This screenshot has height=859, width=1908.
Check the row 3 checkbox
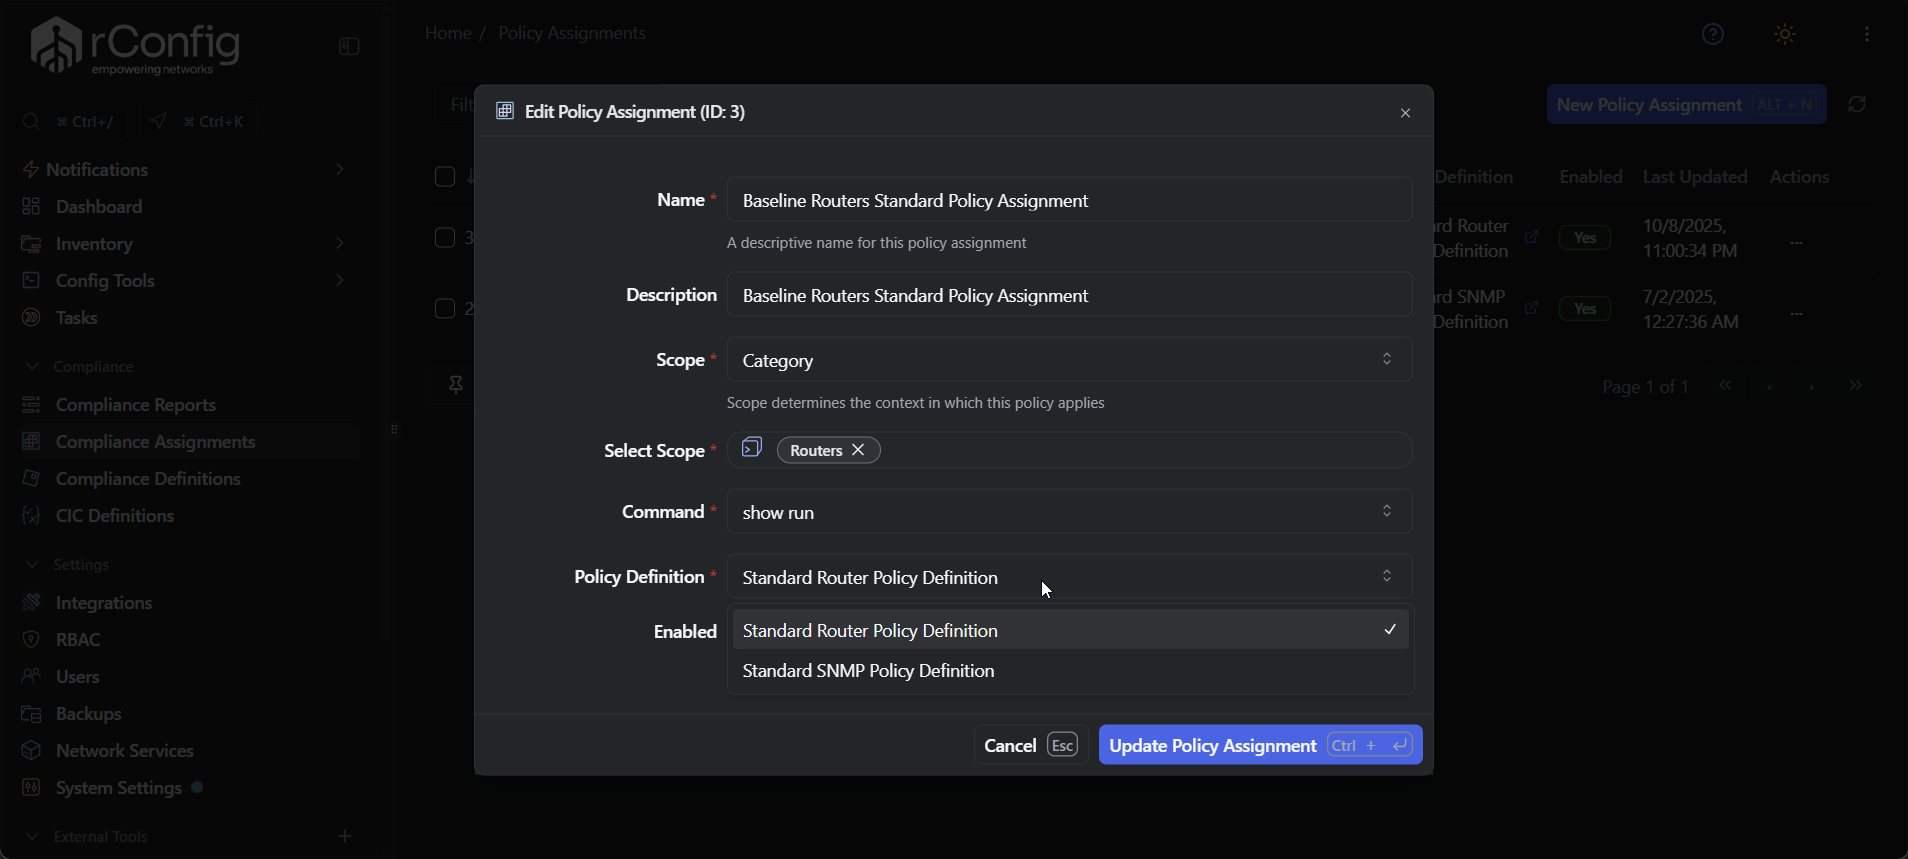[x=445, y=237]
